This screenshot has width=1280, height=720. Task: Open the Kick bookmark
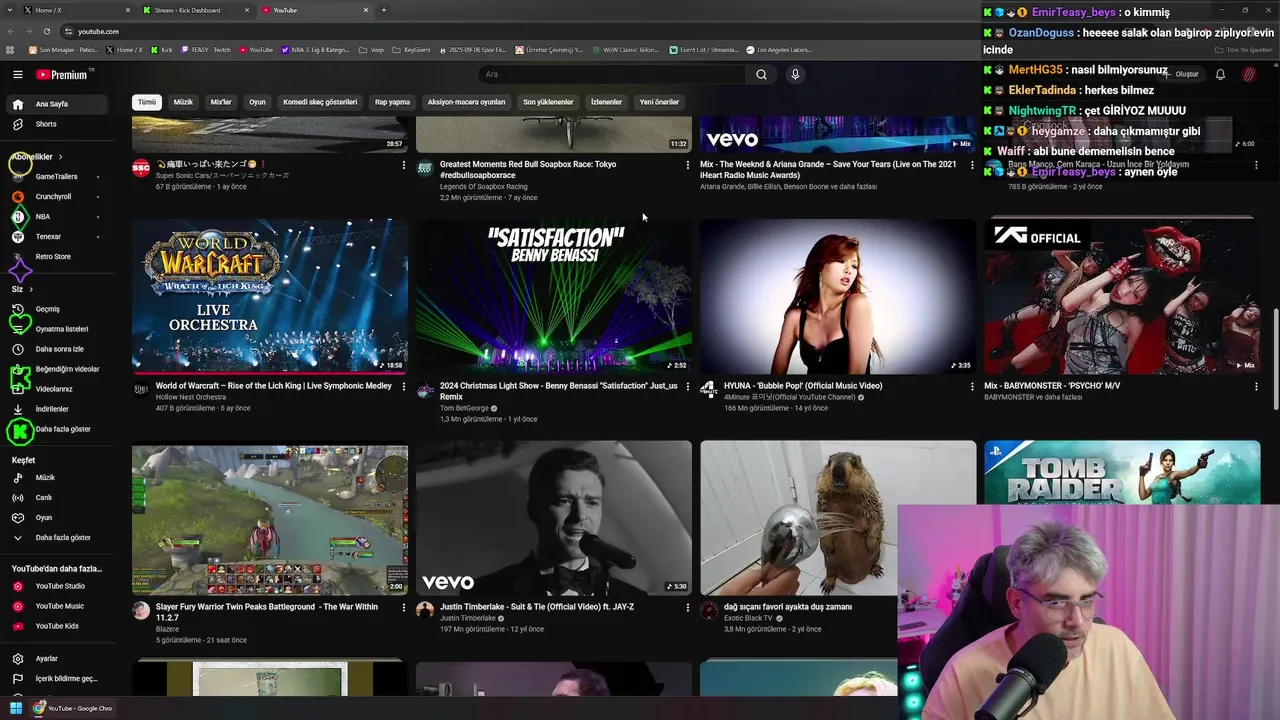click(161, 49)
